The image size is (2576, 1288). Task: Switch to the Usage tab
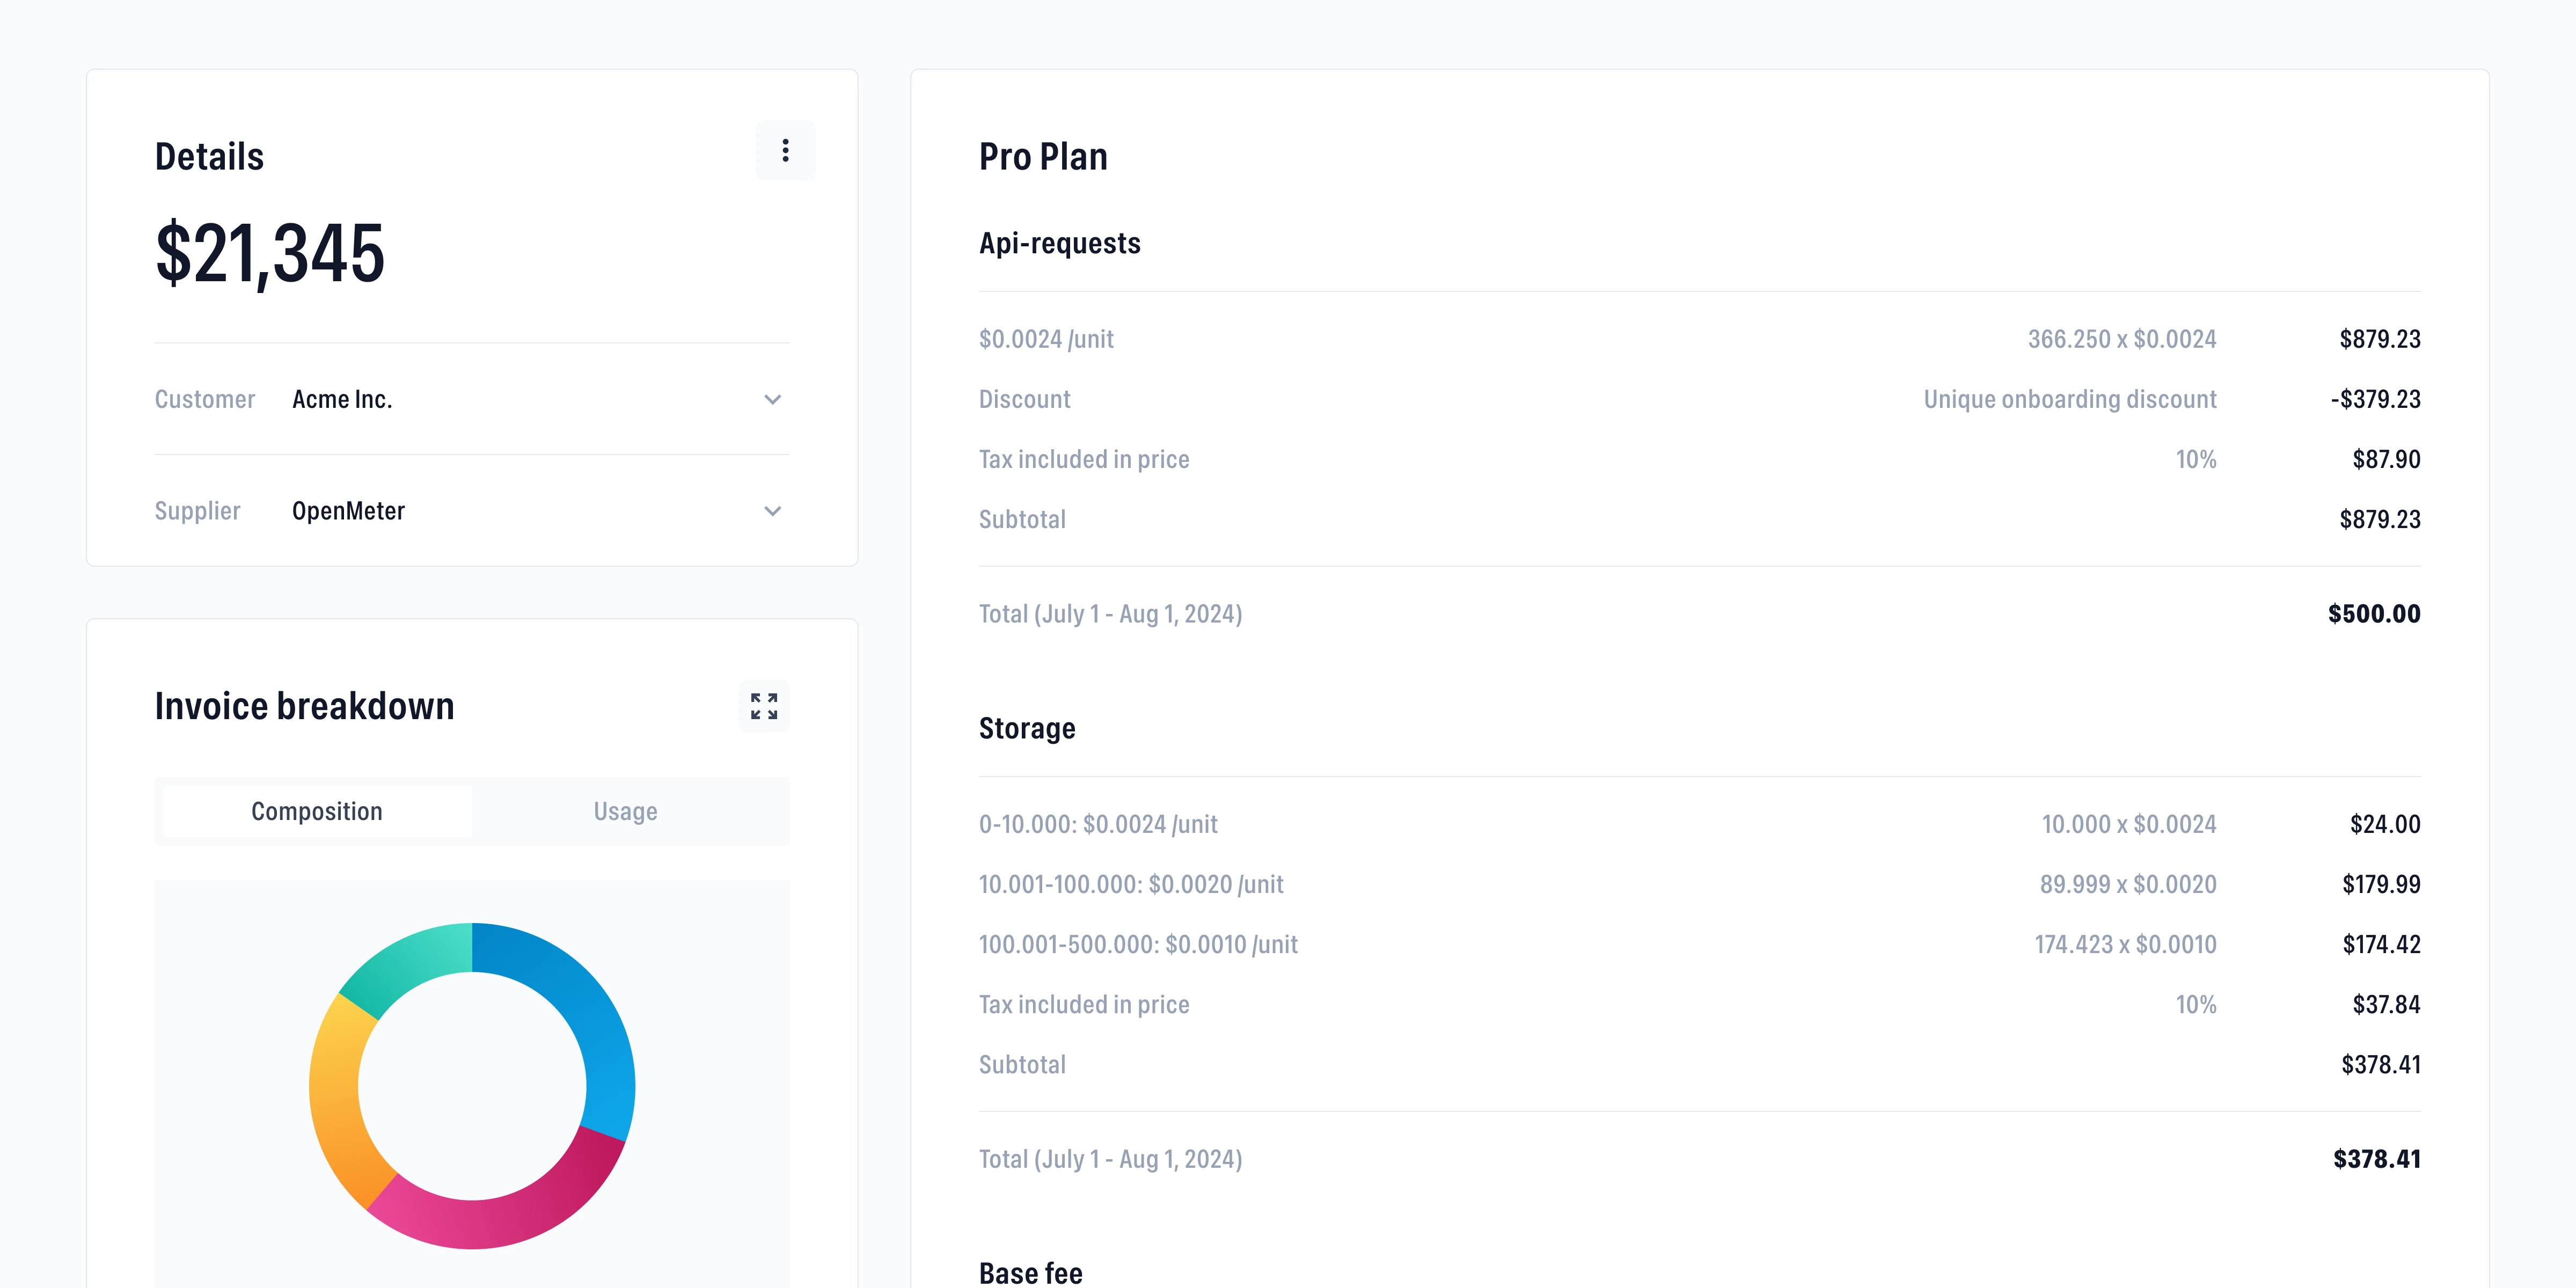pyautogui.click(x=626, y=811)
